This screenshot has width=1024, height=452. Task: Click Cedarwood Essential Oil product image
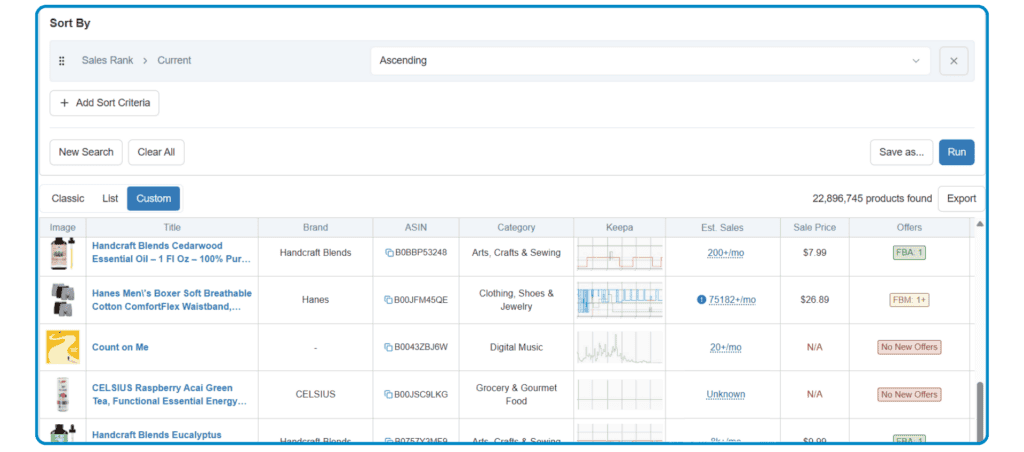(63, 254)
